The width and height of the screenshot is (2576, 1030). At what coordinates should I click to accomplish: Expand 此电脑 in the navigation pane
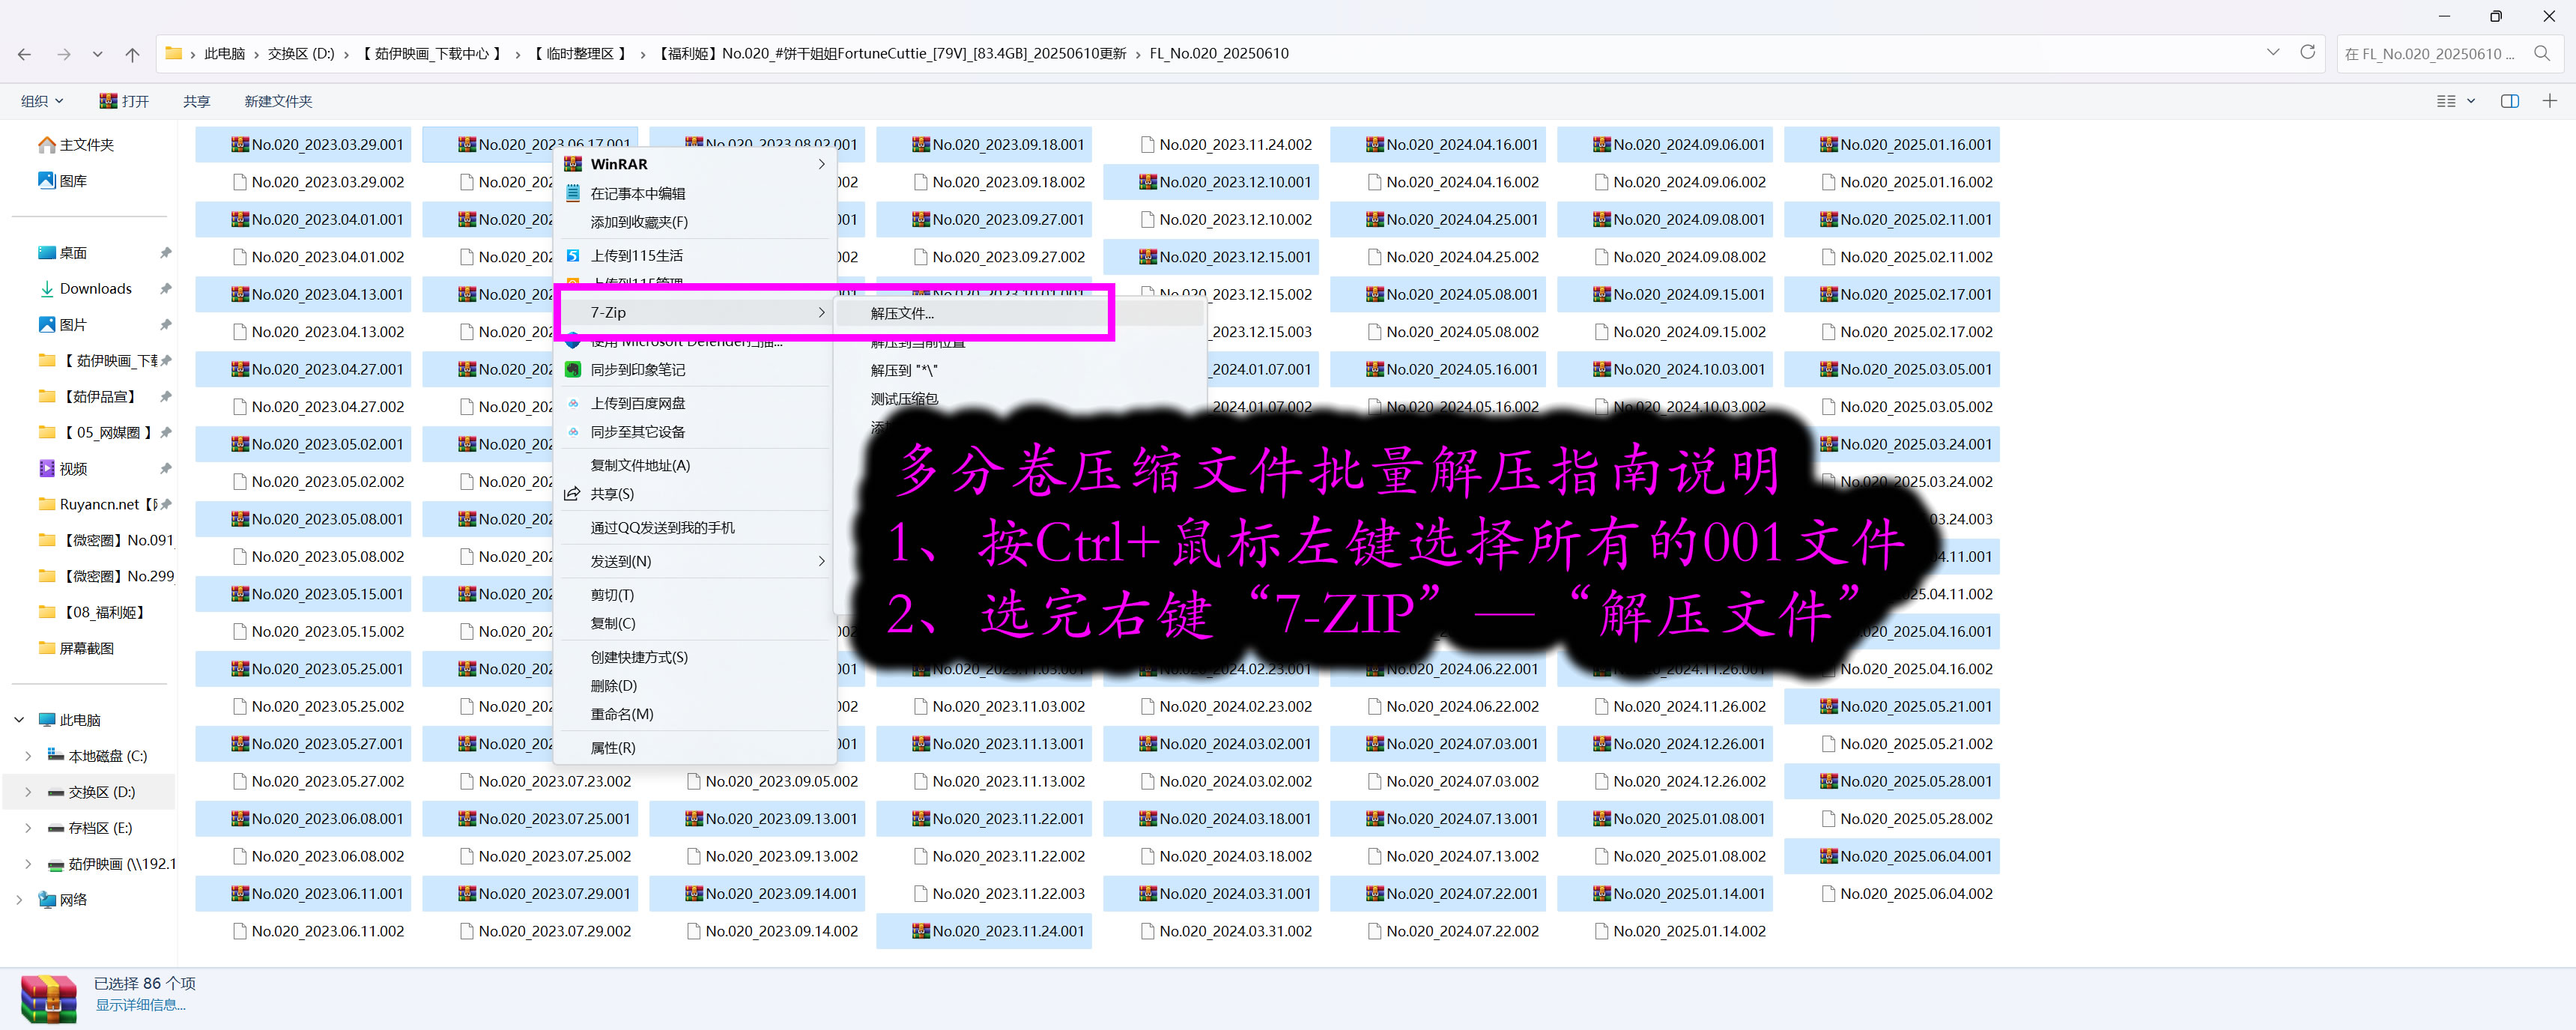coord(18,719)
